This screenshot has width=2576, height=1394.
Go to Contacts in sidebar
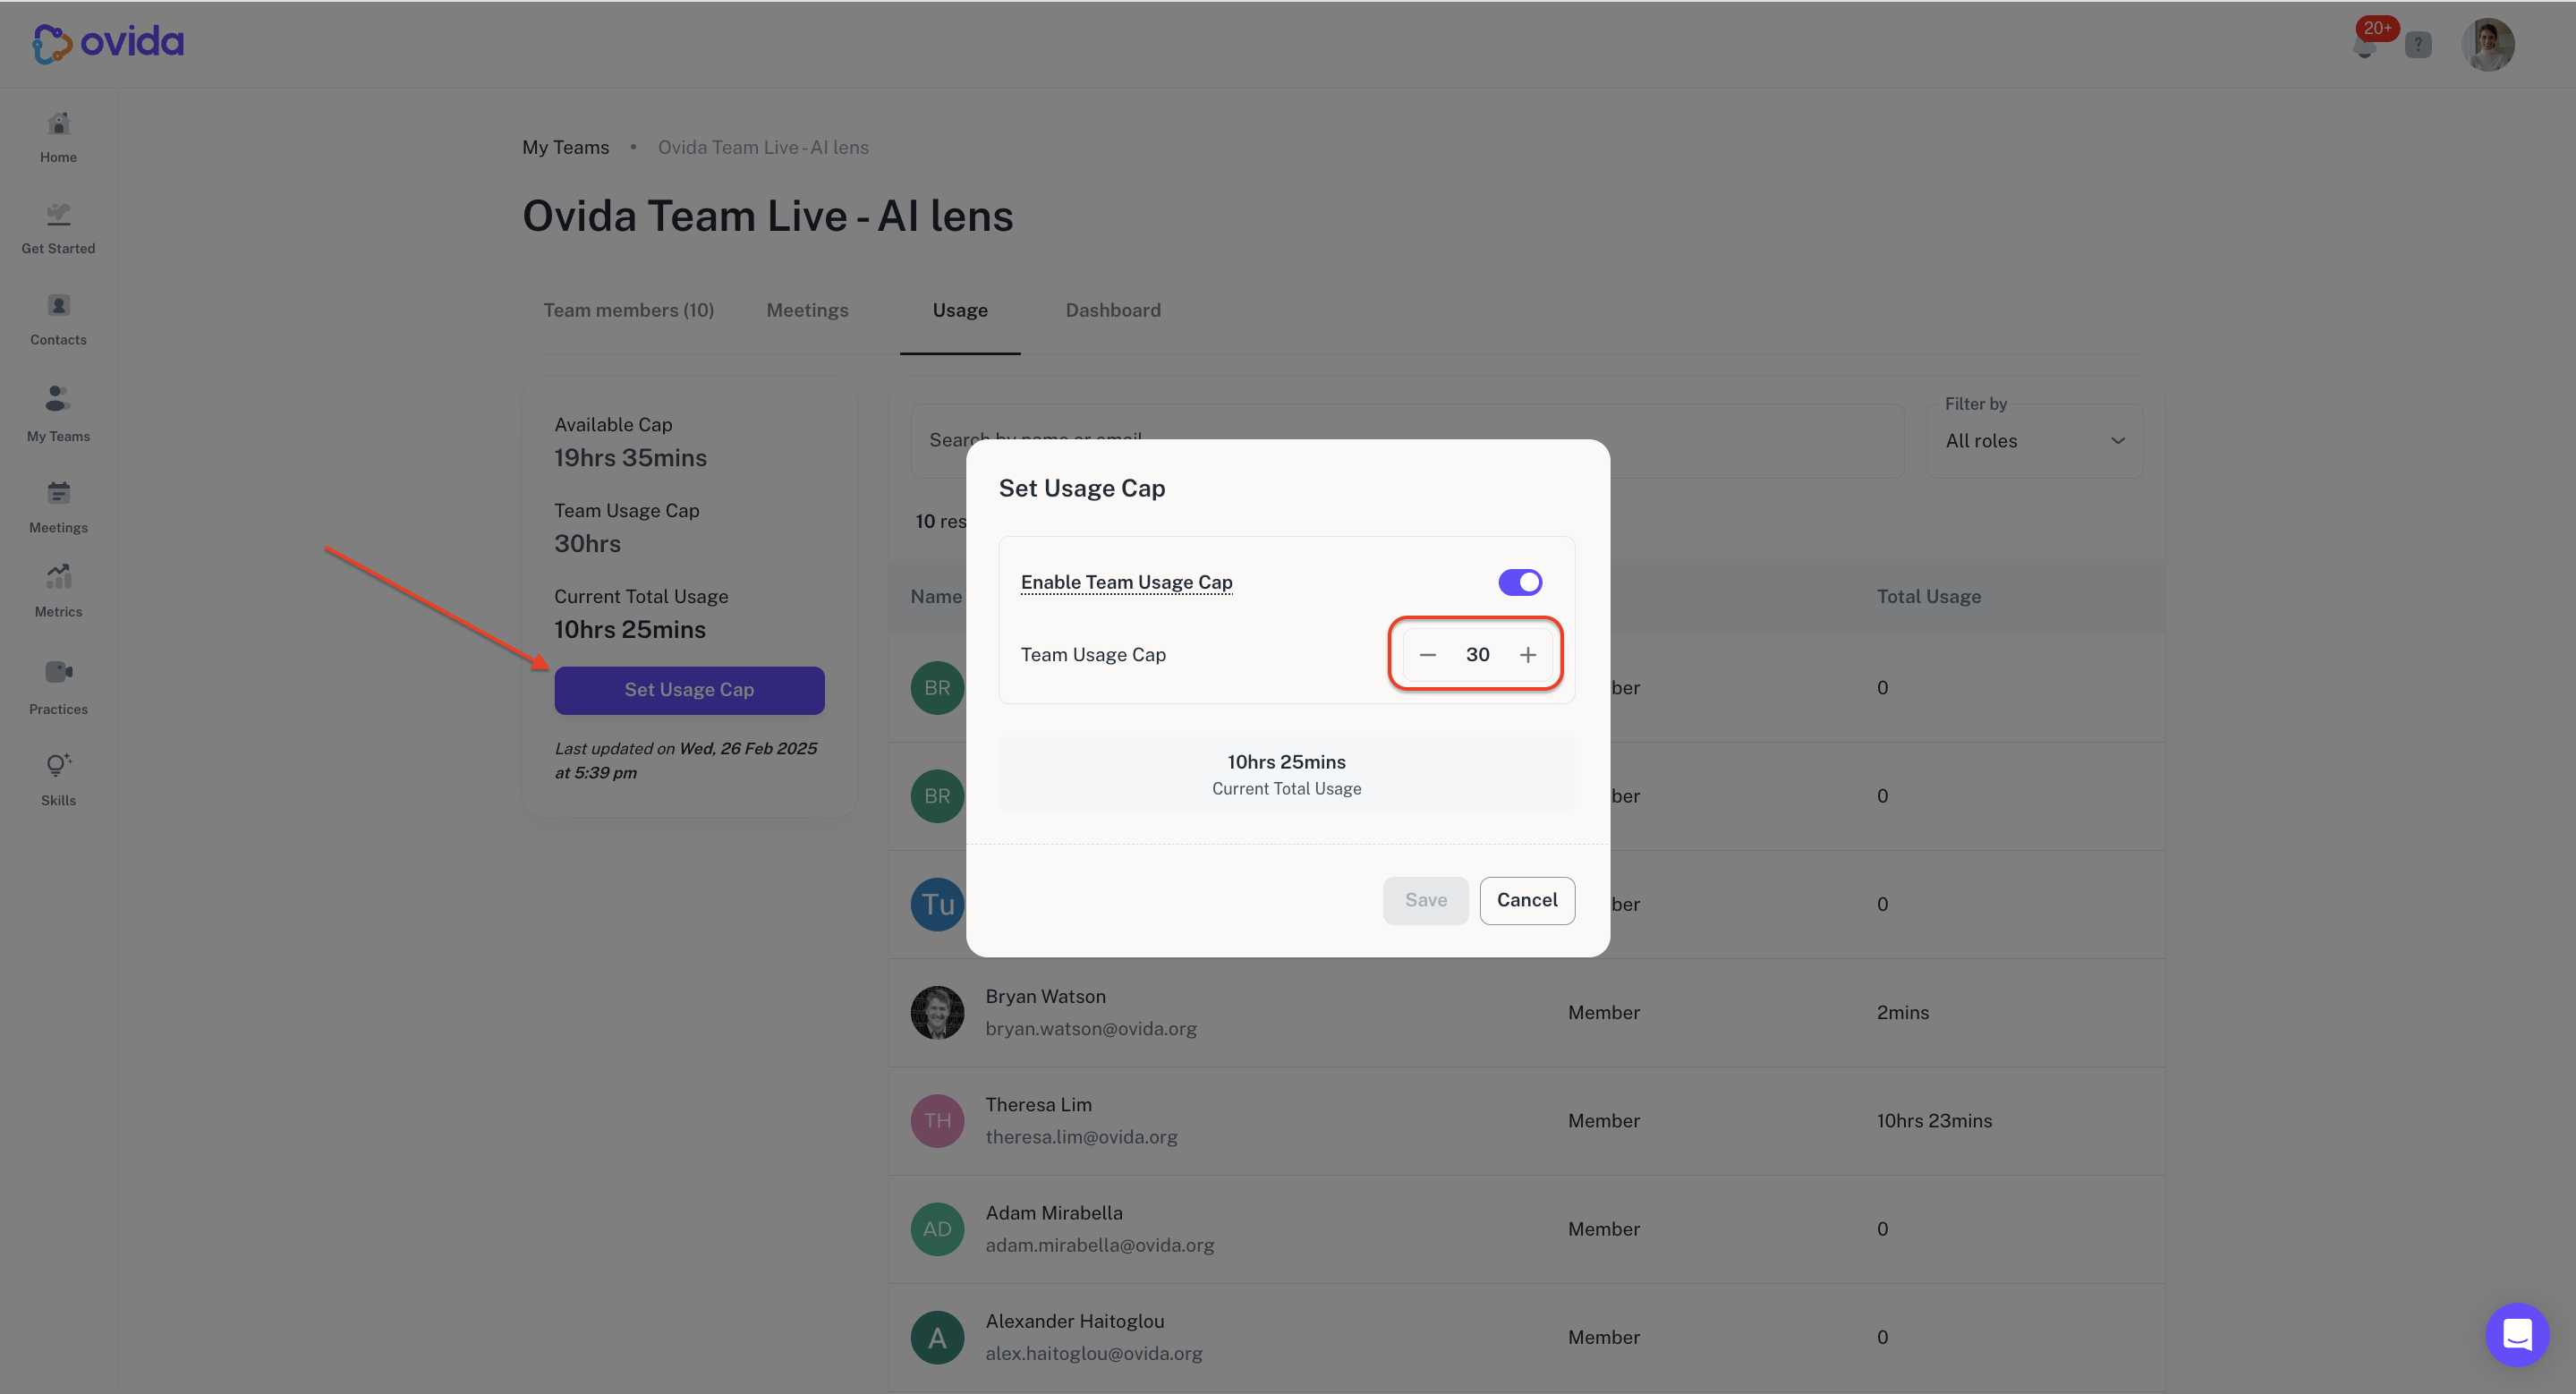tap(58, 319)
